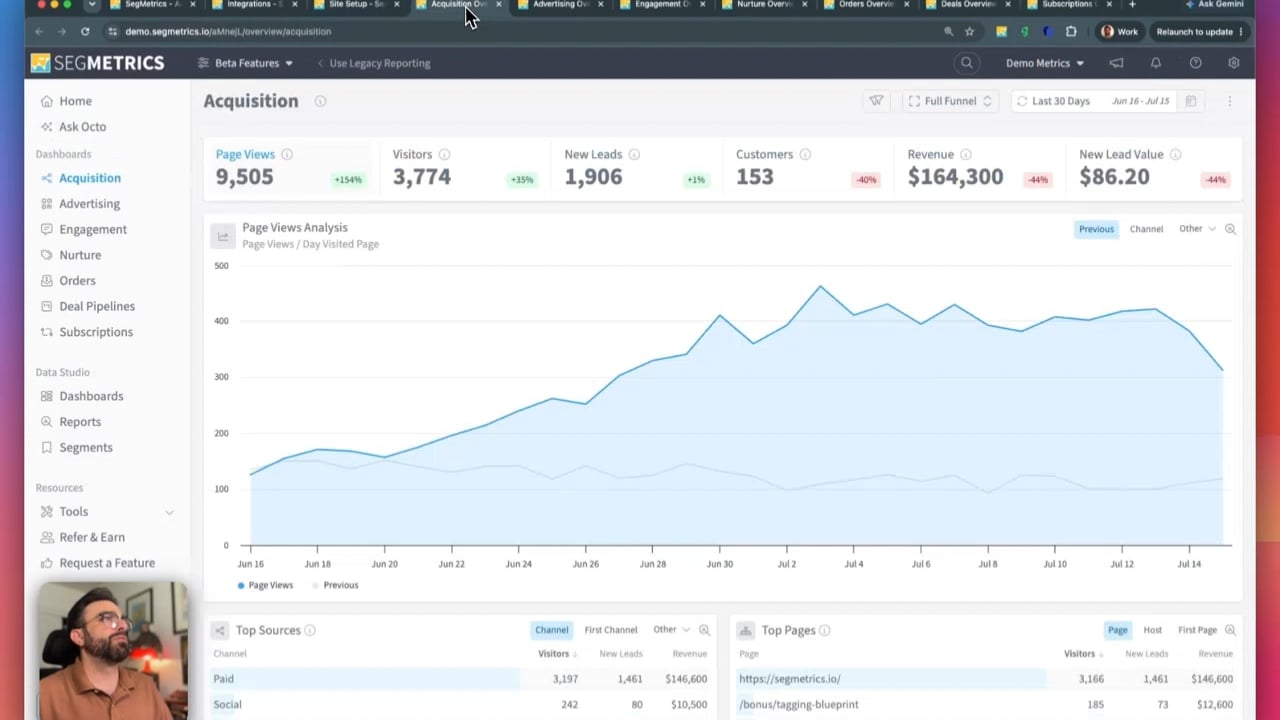This screenshot has height=720, width=1280.
Task: Open the https://segmetrics.io/ page link
Action: (x=790, y=679)
